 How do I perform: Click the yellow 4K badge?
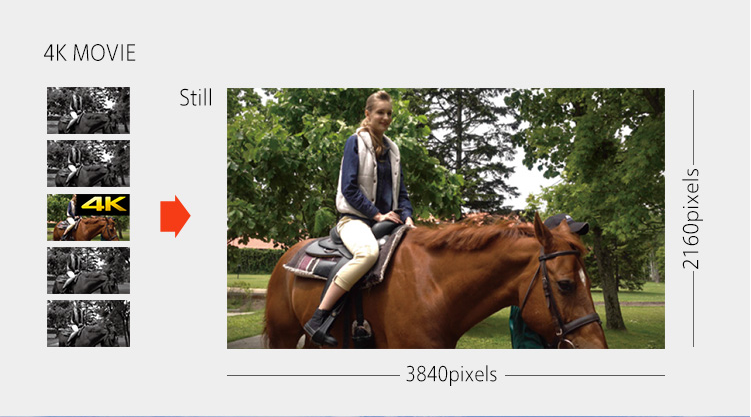point(103,205)
